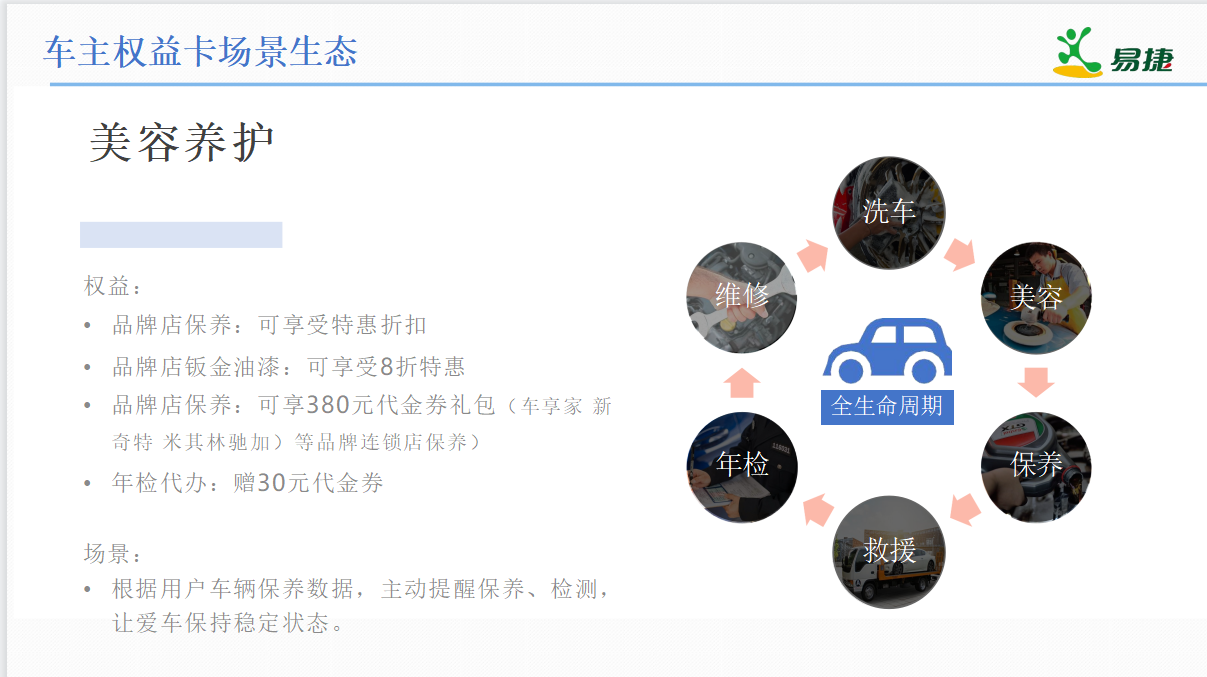Click the 易捷 logo in top corner
The image size is (1207, 677).
pos(1114,53)
